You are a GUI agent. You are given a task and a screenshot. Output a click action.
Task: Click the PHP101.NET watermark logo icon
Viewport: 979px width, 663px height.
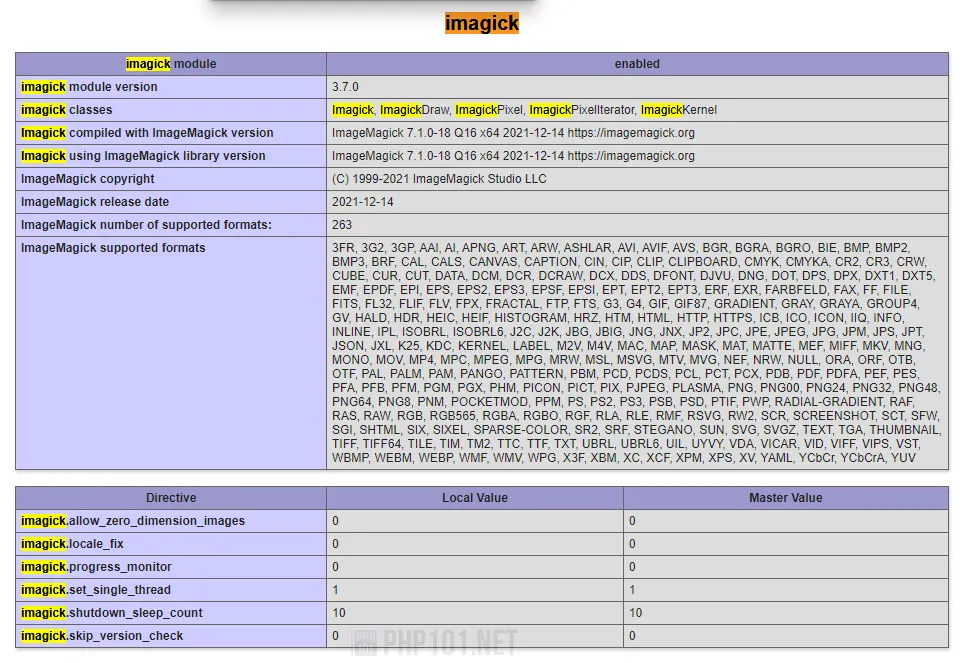coord(366,642)
